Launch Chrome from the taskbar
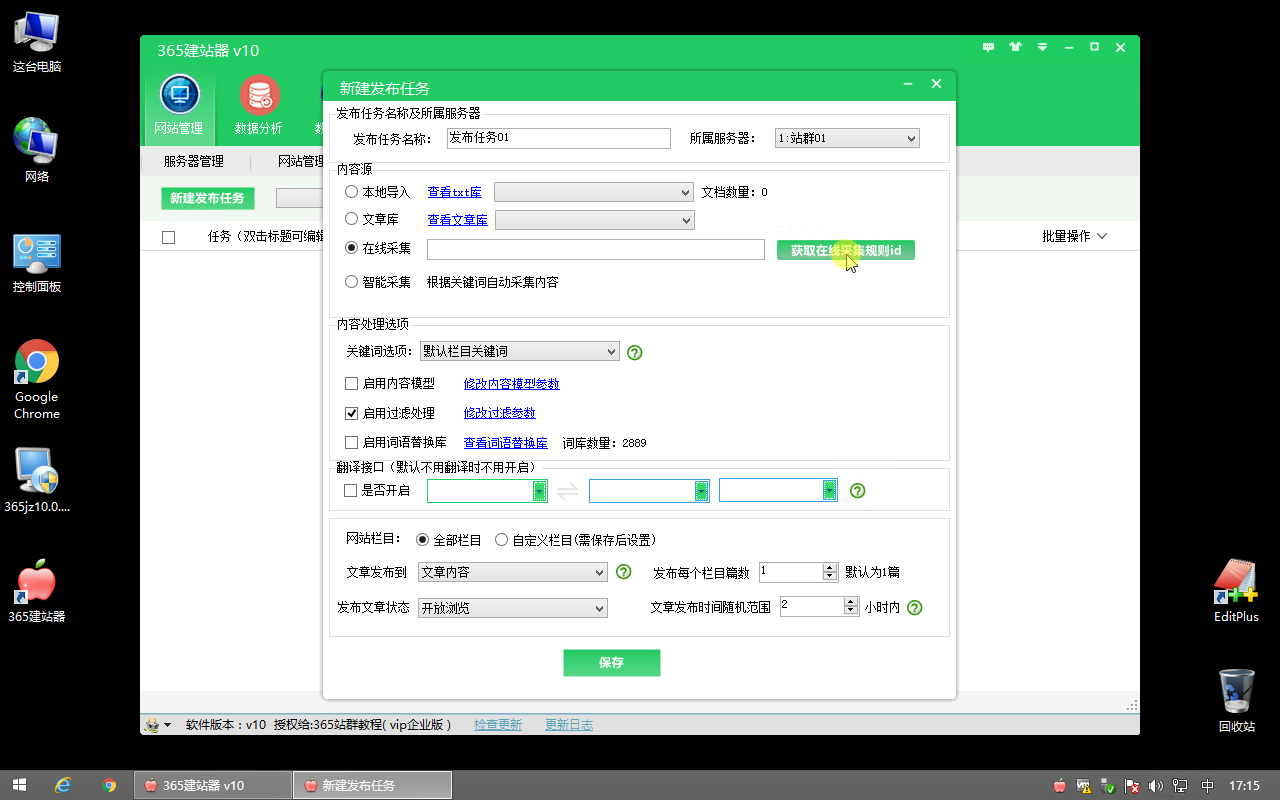This screenshot has width=1280, height=800. (109, 785)
